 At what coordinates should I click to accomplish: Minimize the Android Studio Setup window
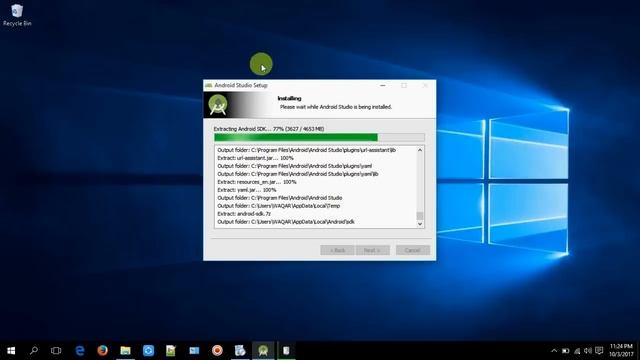coord(382,85)
